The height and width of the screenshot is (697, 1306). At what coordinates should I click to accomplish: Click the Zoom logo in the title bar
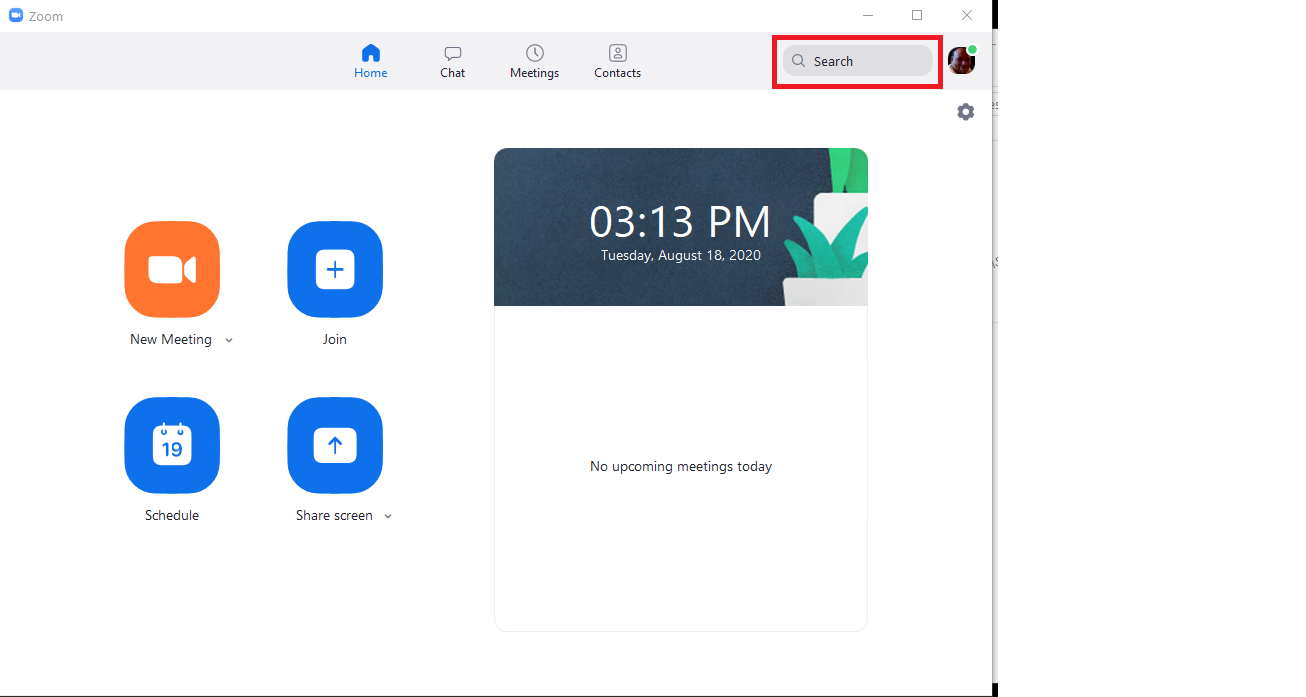click(16, 16)
